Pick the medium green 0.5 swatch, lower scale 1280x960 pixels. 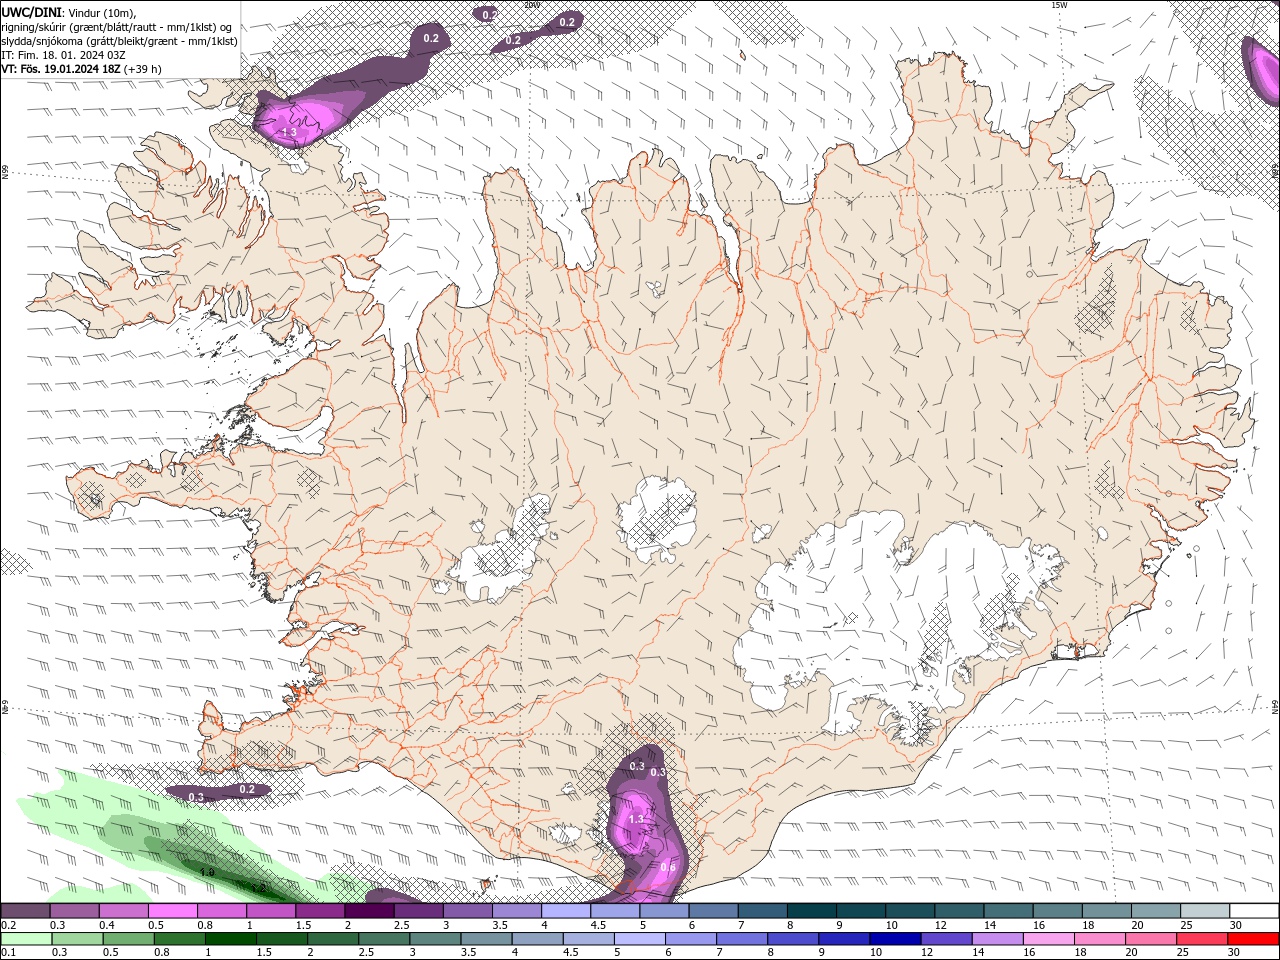pyautogui.click(x=128, y=939)
